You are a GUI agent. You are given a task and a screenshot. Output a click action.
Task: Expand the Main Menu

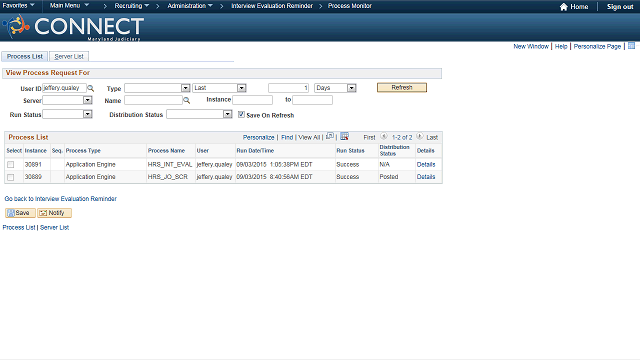69,6
